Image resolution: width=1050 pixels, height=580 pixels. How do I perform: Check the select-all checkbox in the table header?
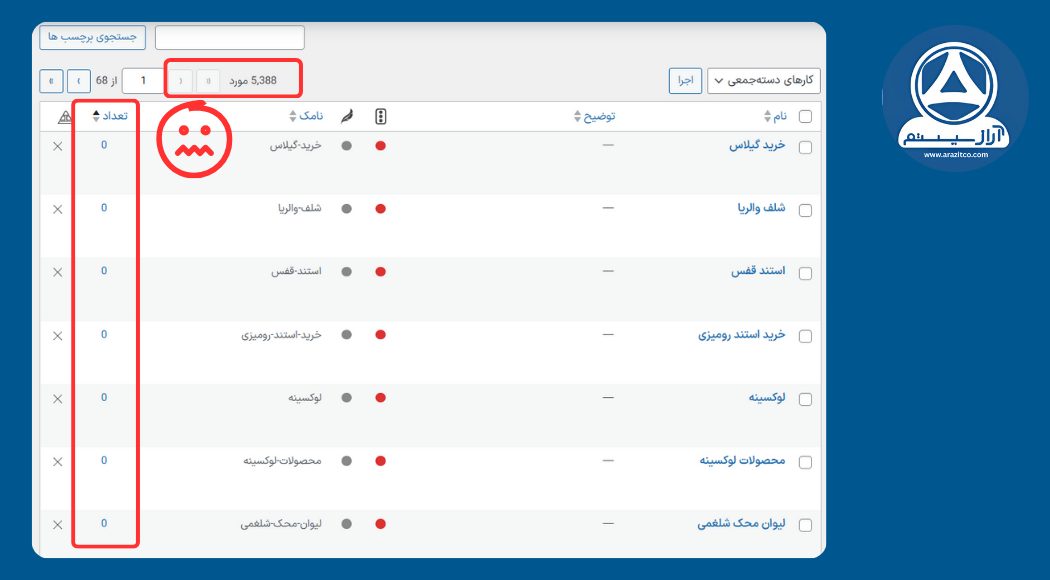click(806, 114)
